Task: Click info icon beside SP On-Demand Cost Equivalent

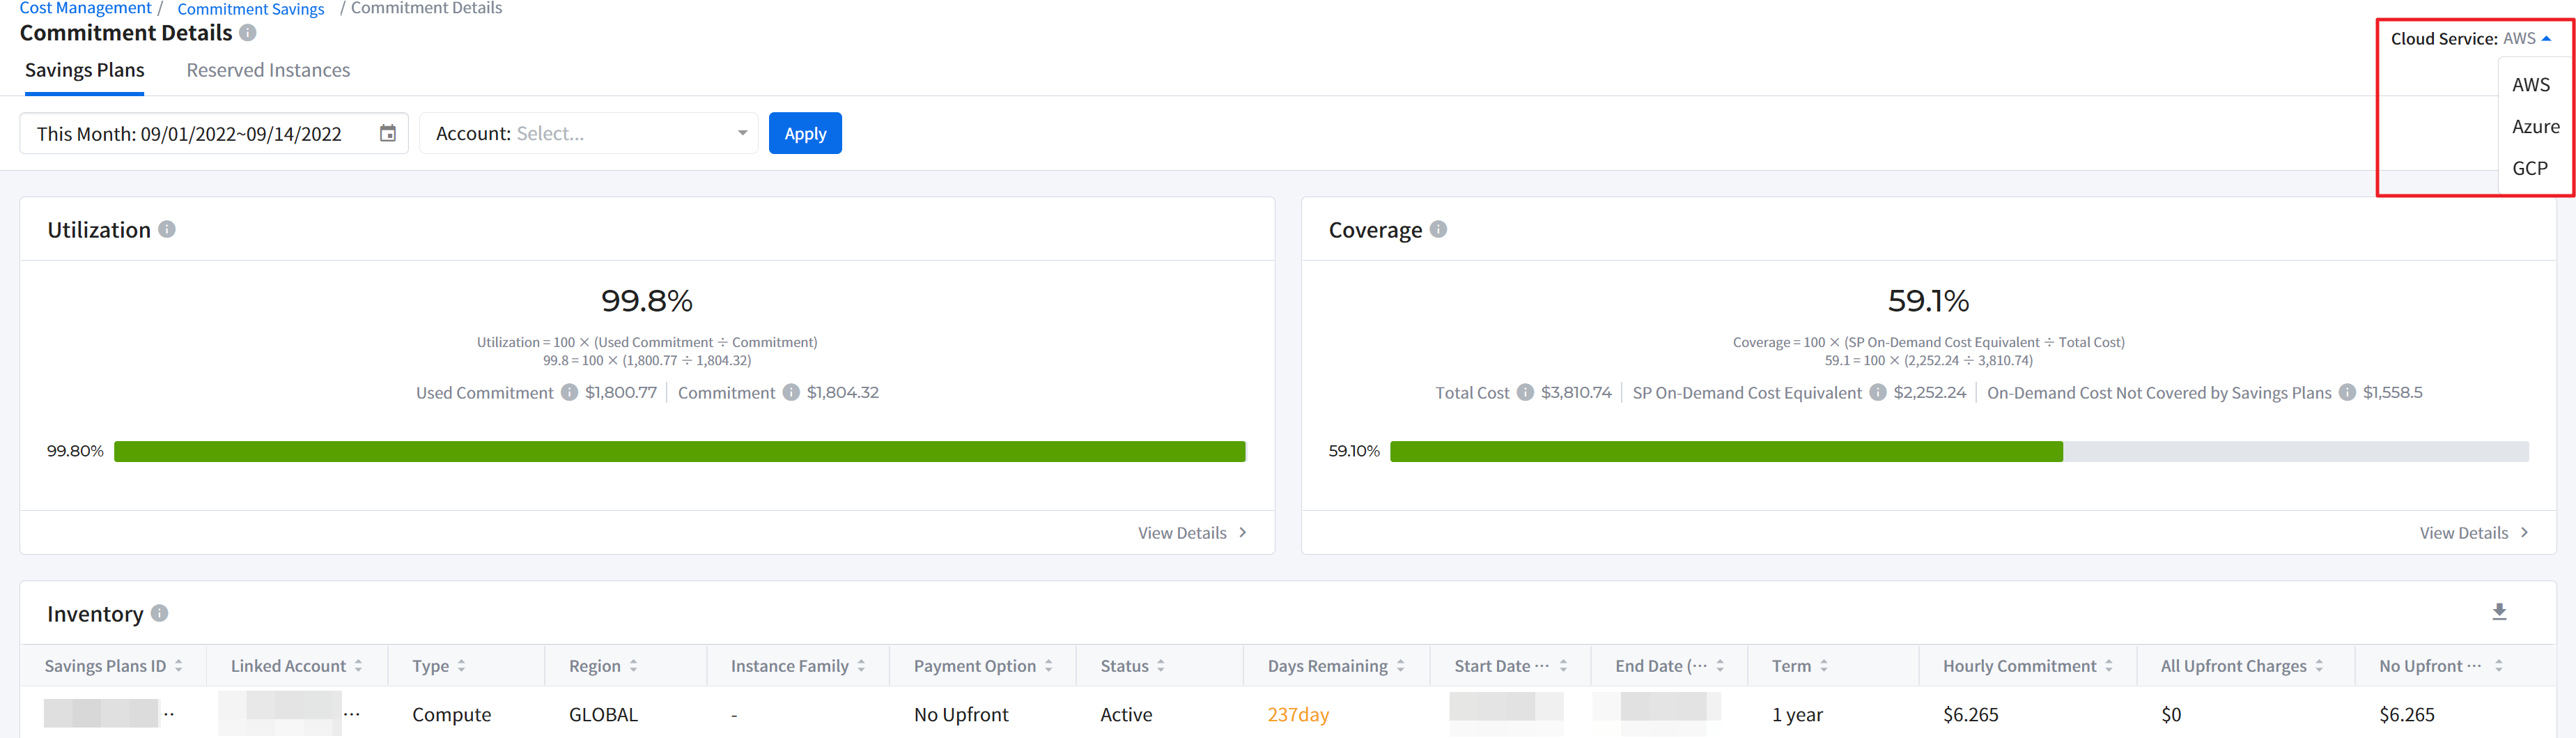Action: click(1878, 392)
